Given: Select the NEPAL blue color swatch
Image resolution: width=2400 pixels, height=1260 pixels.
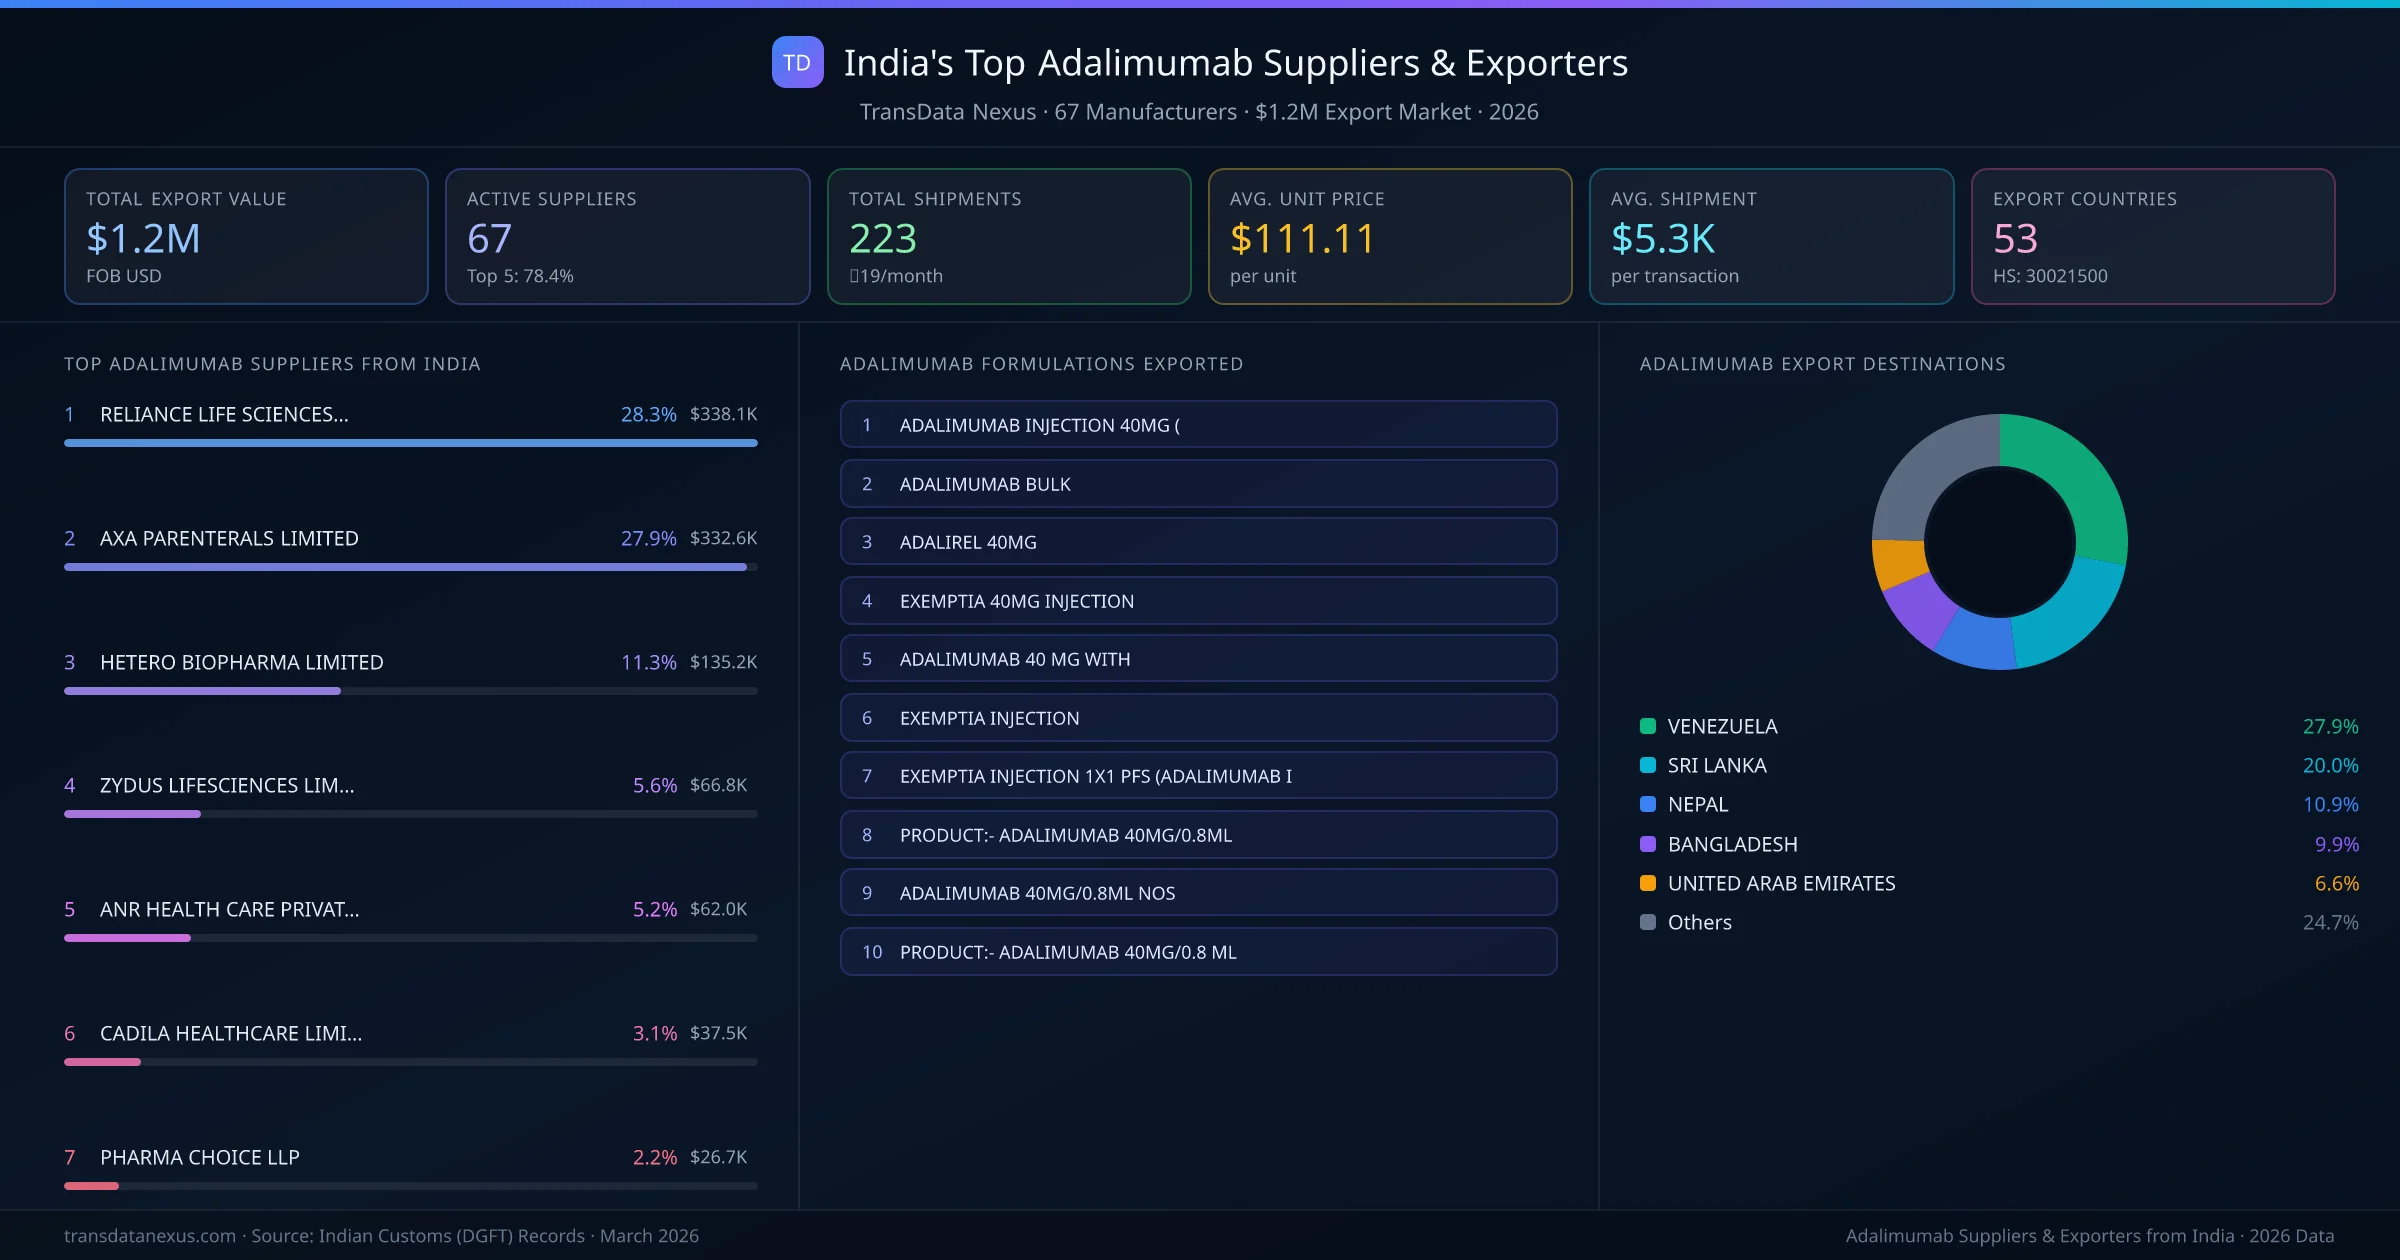Looking at the screenshot, I should pos(1650,804).
